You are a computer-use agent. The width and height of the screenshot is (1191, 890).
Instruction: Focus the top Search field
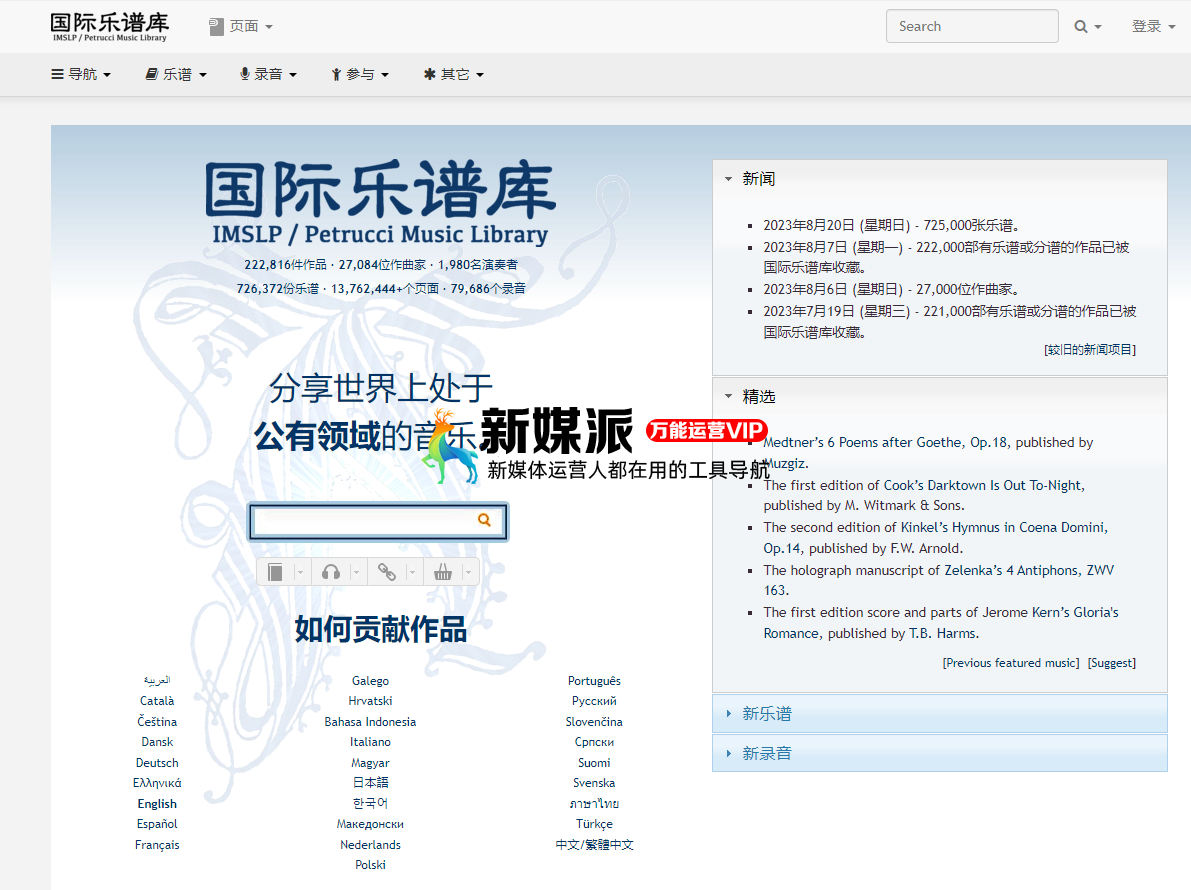pyautogui.click(x=971, y=27)
